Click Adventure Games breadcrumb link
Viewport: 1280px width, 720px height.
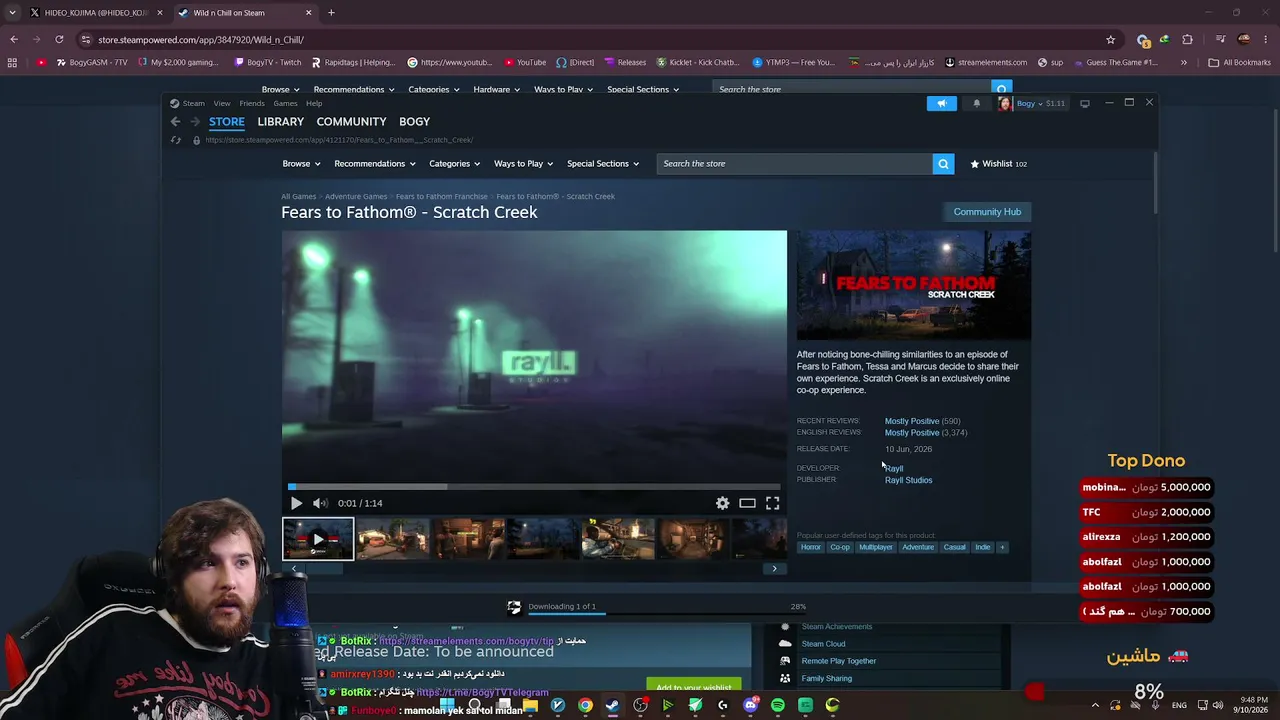click(356, 197)
